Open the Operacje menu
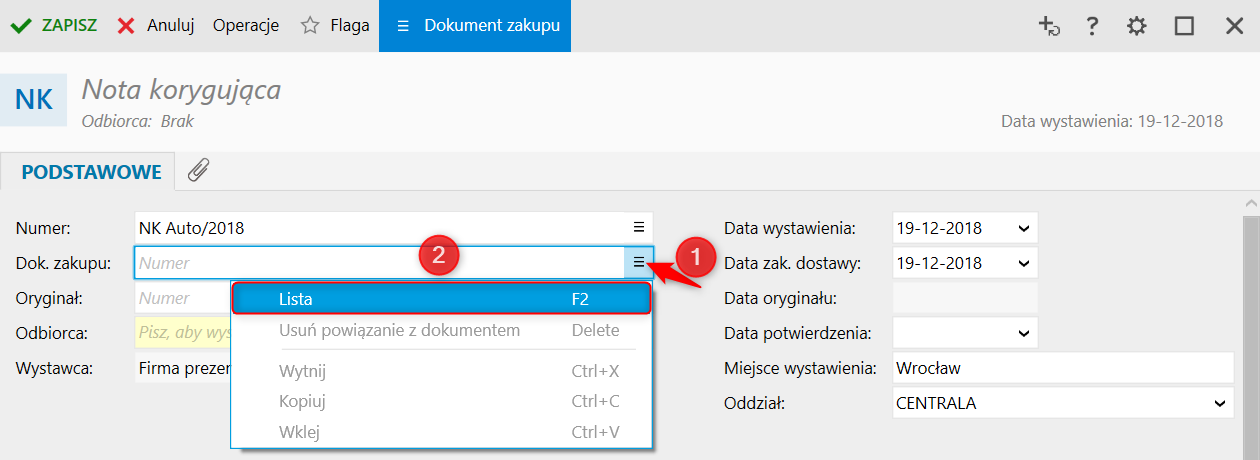The width and height of the screenshot is (1260, 460). pyautogui.click(x=245, y=26)
